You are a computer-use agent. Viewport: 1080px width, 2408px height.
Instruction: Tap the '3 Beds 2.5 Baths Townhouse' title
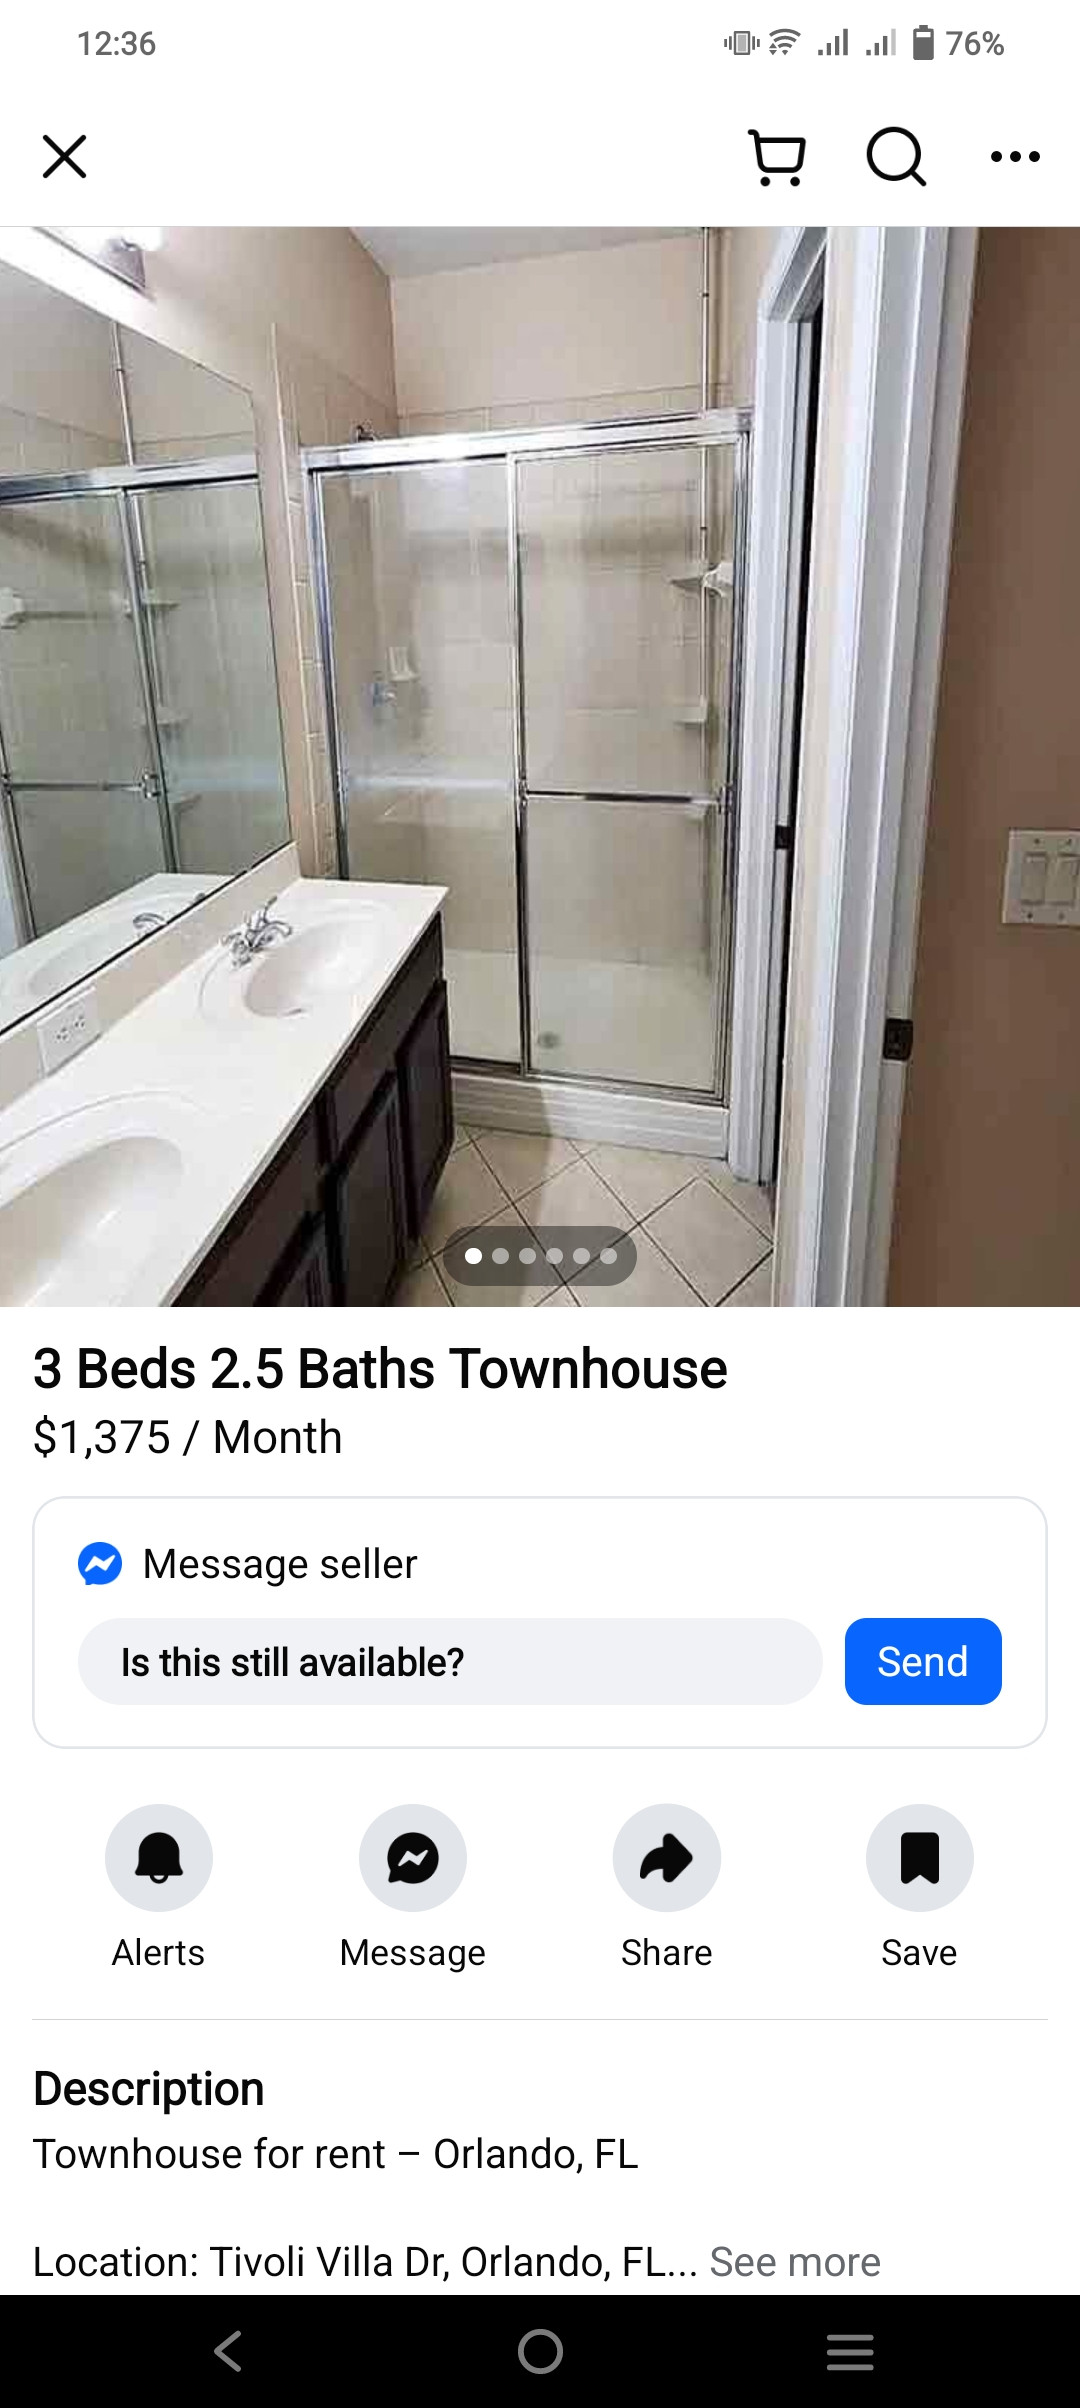point(380,1369)
